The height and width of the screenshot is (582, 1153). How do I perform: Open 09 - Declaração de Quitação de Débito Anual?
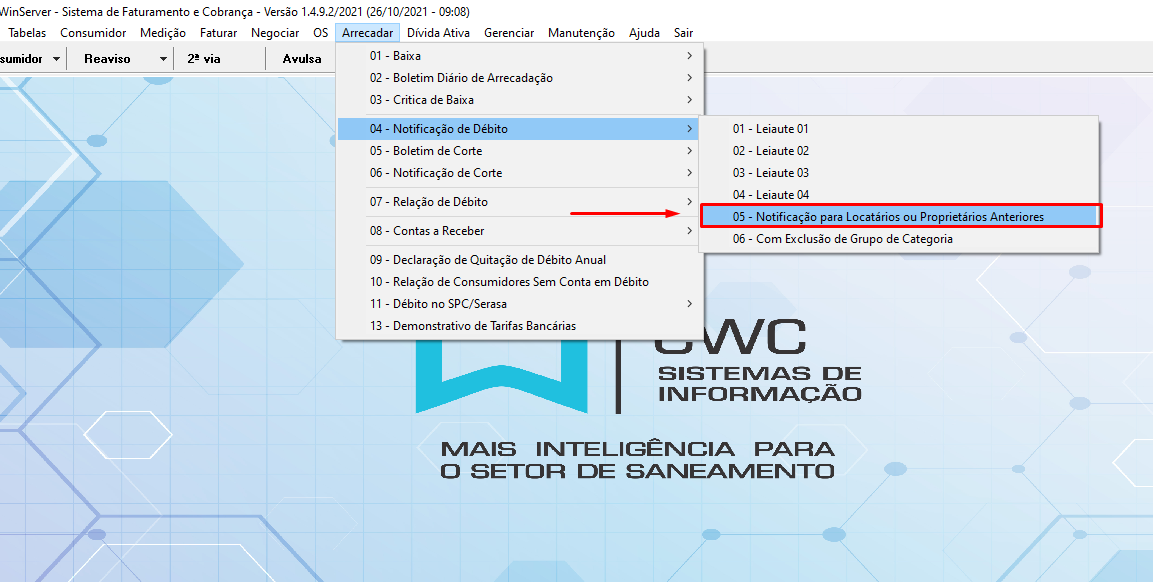[x=488, y=260]
